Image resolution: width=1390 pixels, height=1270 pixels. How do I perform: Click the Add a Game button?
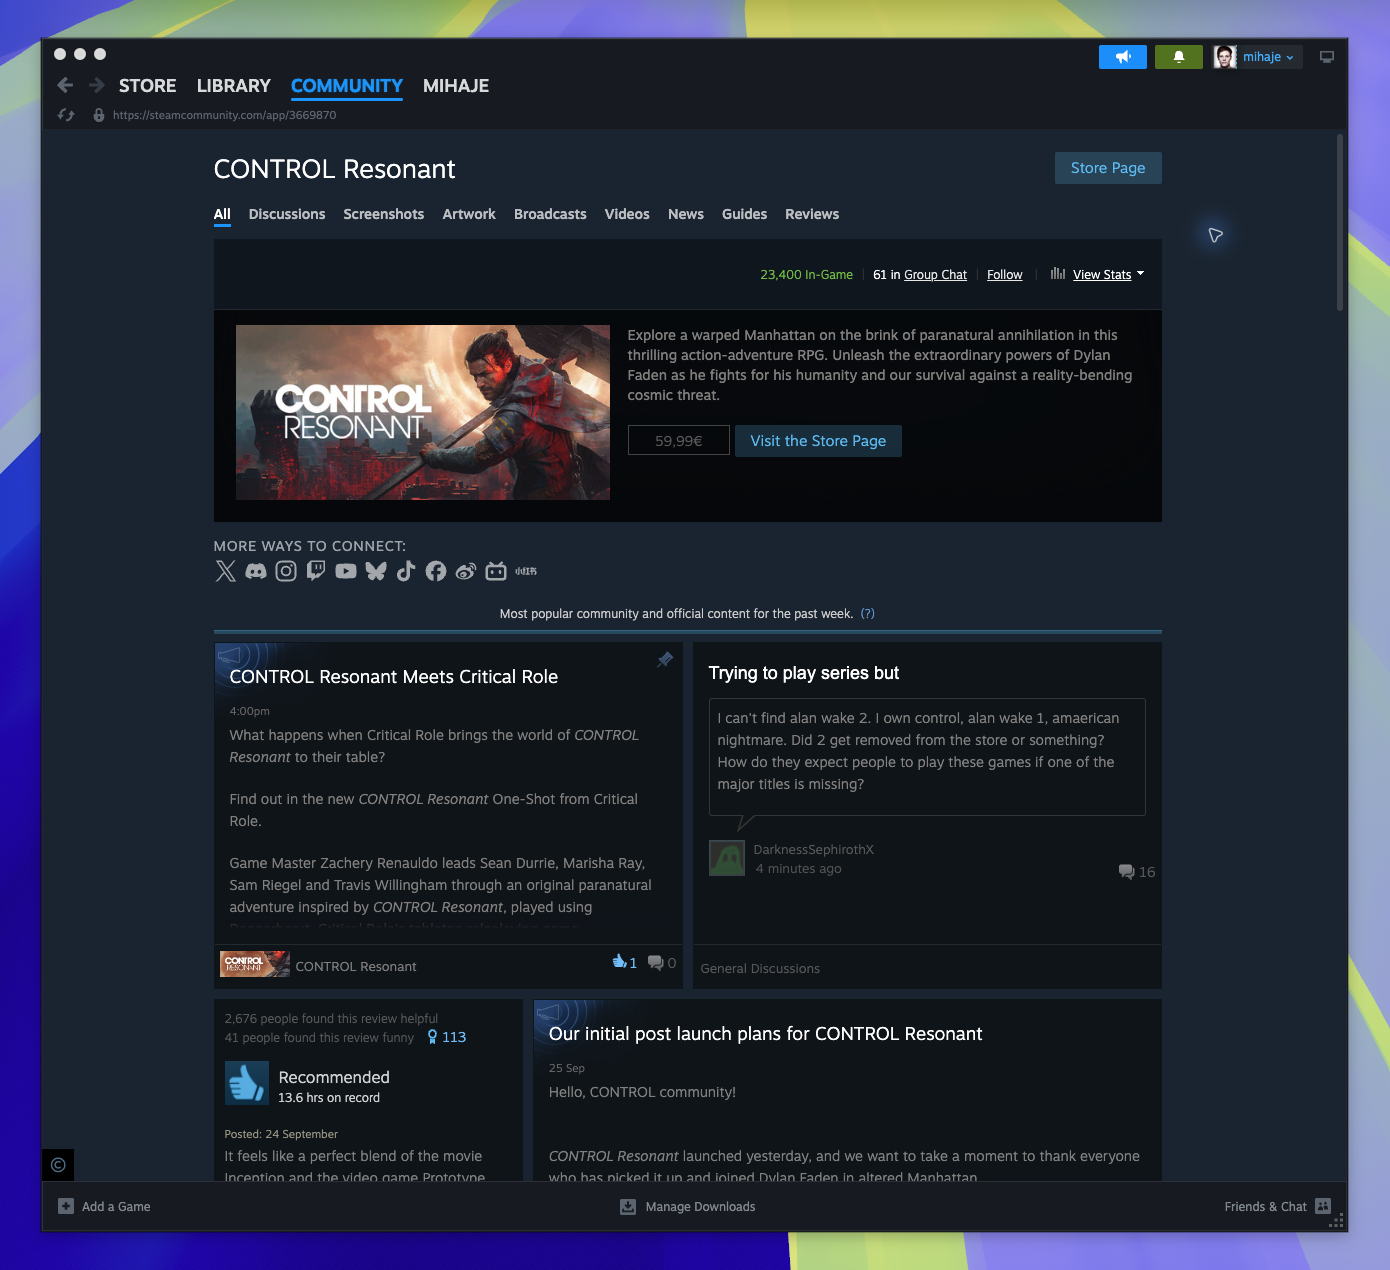(x=105, y=1207)
